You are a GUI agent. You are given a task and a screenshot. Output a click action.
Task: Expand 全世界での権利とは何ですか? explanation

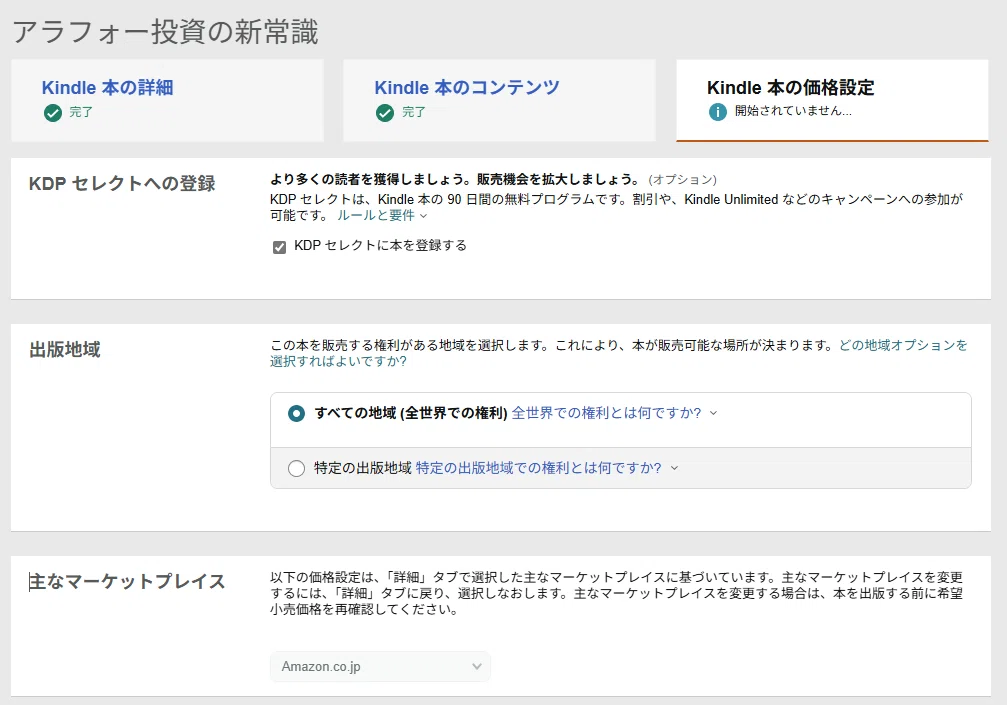[613, 413]
